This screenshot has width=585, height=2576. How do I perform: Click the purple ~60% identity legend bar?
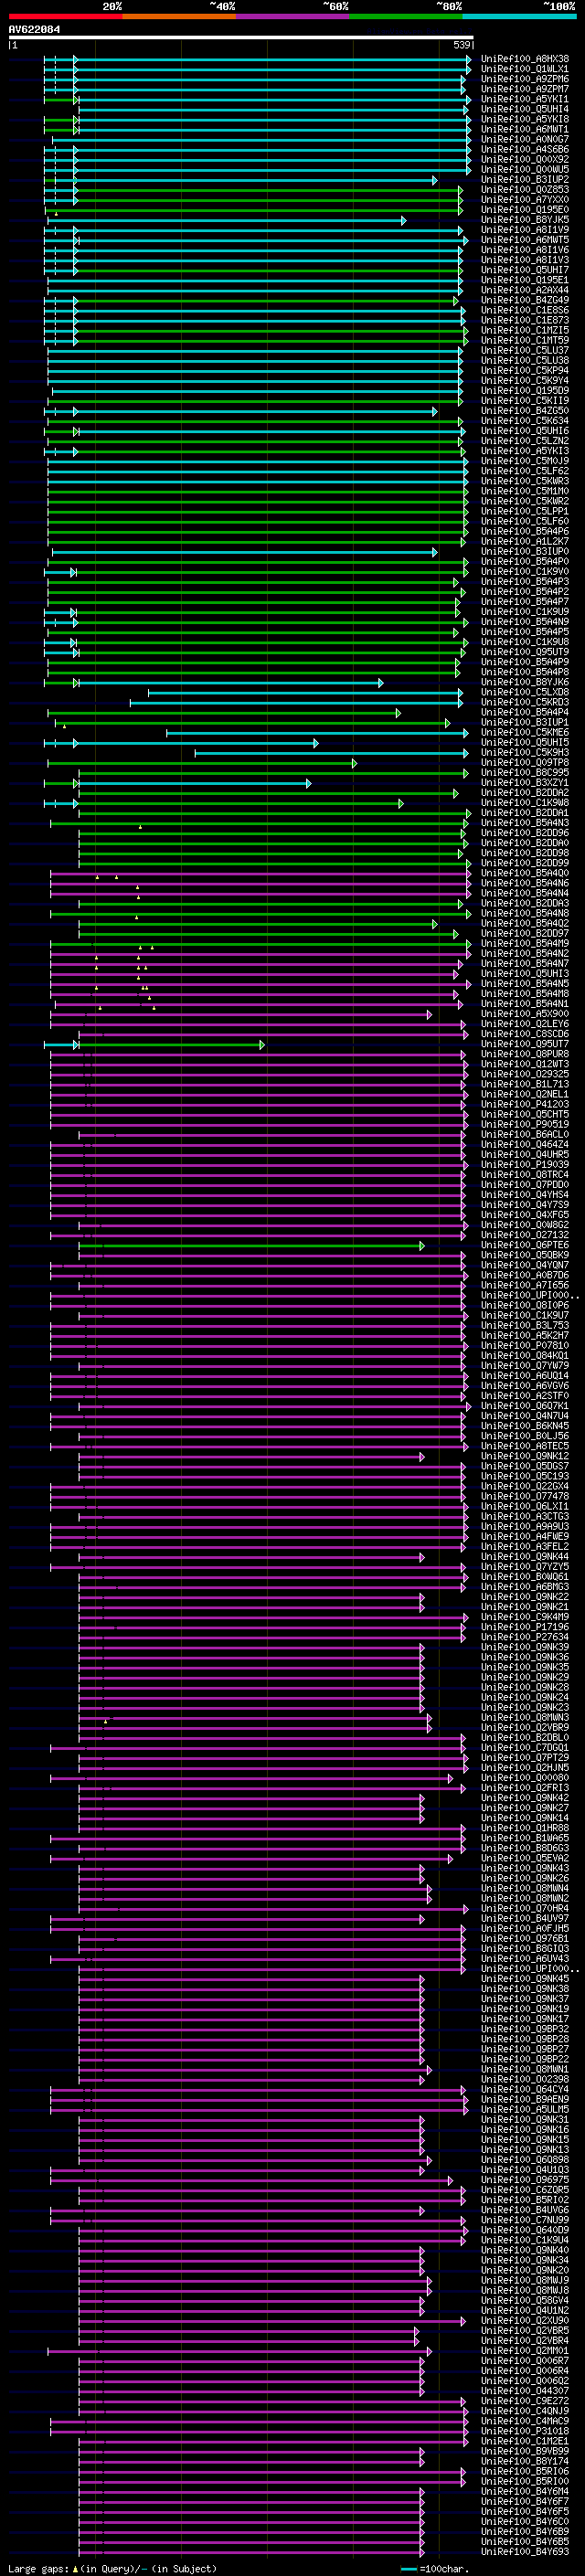click(x=293, y=16)
